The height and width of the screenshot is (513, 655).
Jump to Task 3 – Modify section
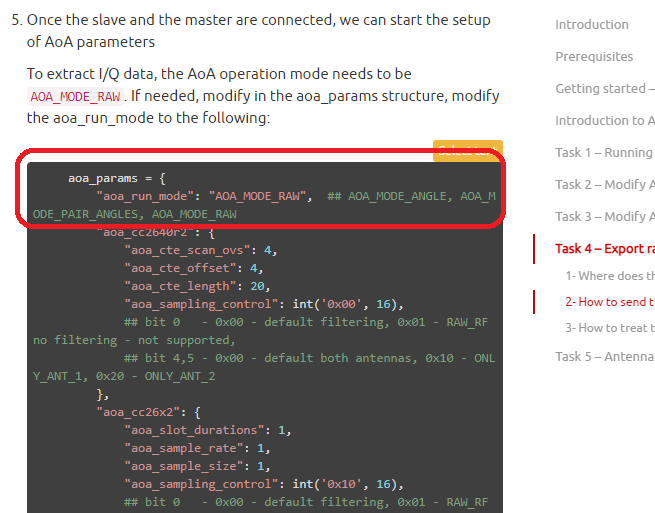pos(605,216)
